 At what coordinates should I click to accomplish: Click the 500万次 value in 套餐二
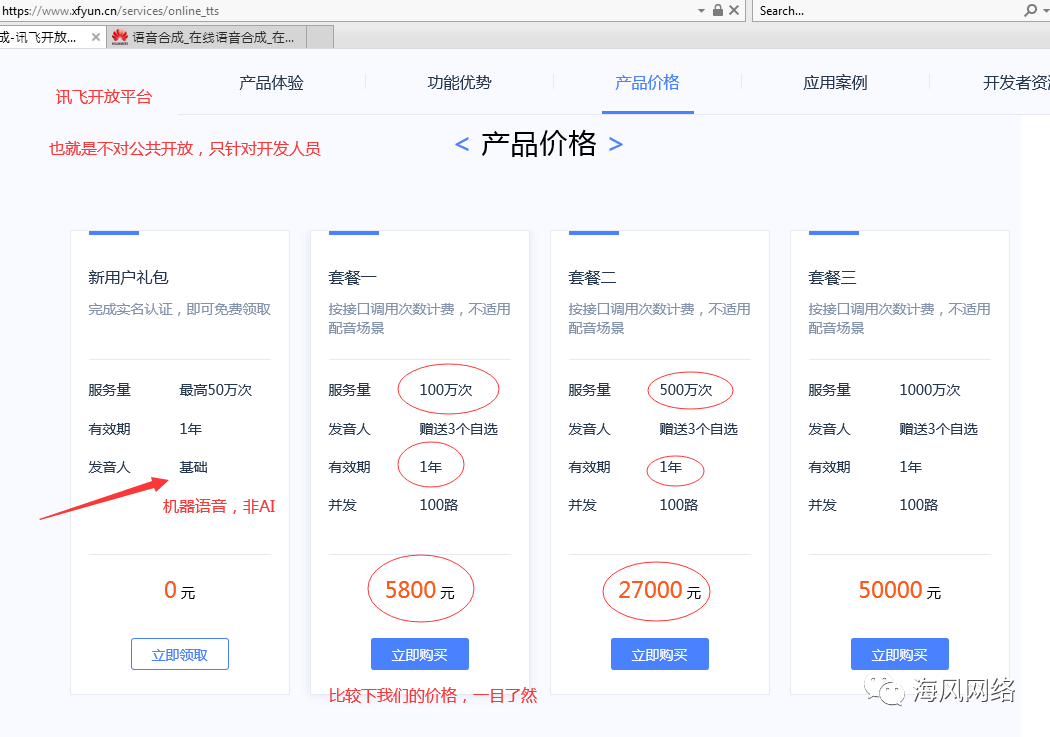686,390
